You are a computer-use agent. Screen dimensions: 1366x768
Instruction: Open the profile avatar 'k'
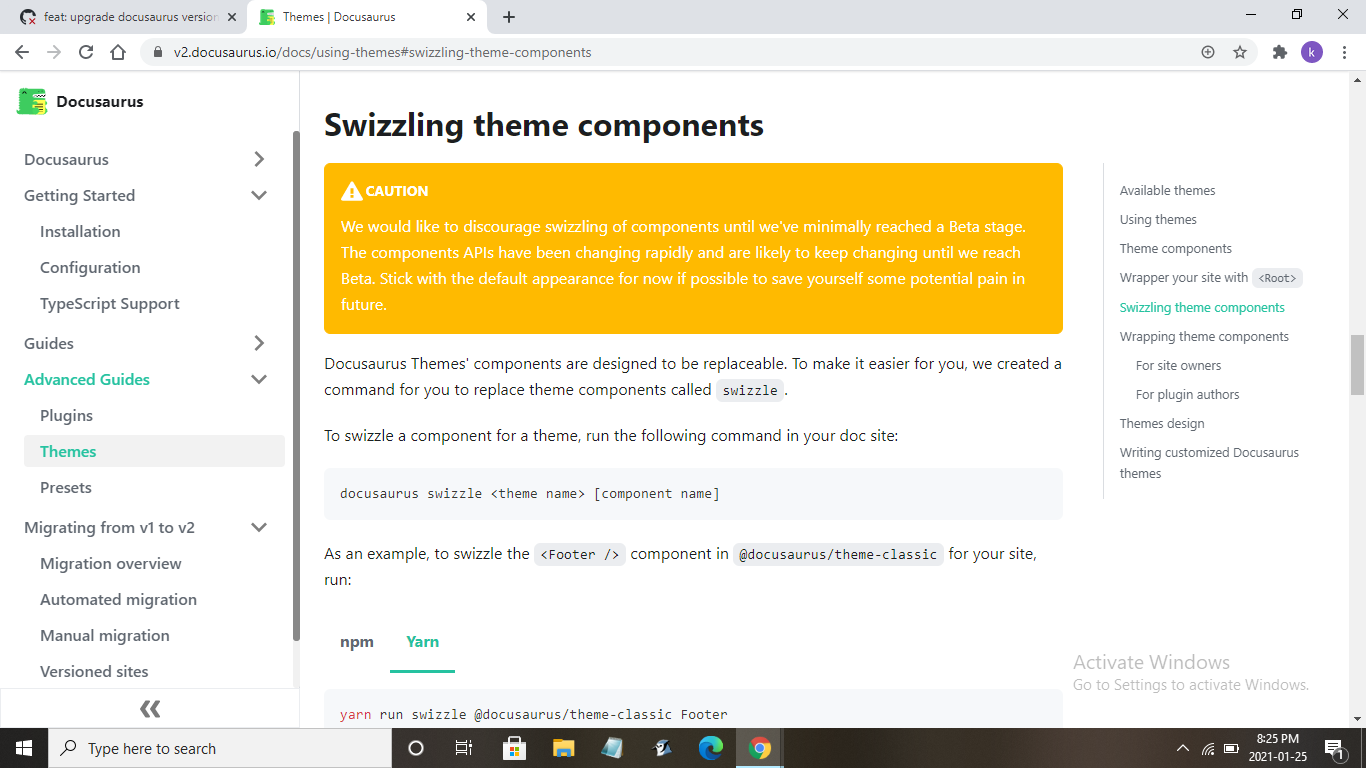tap(1312, 52)
